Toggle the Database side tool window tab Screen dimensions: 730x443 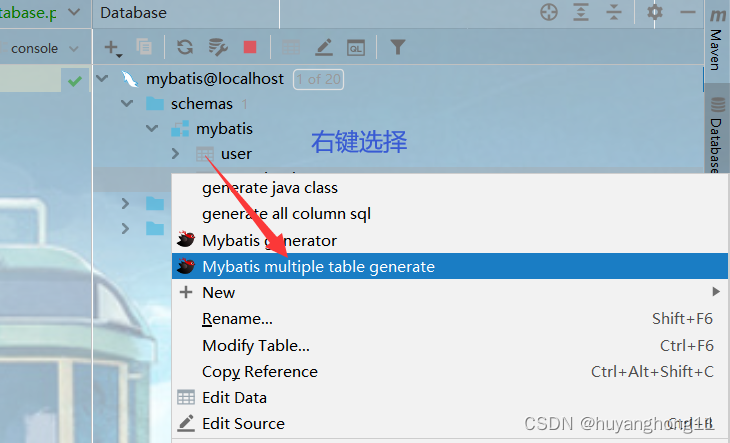(x=717, y=135)
